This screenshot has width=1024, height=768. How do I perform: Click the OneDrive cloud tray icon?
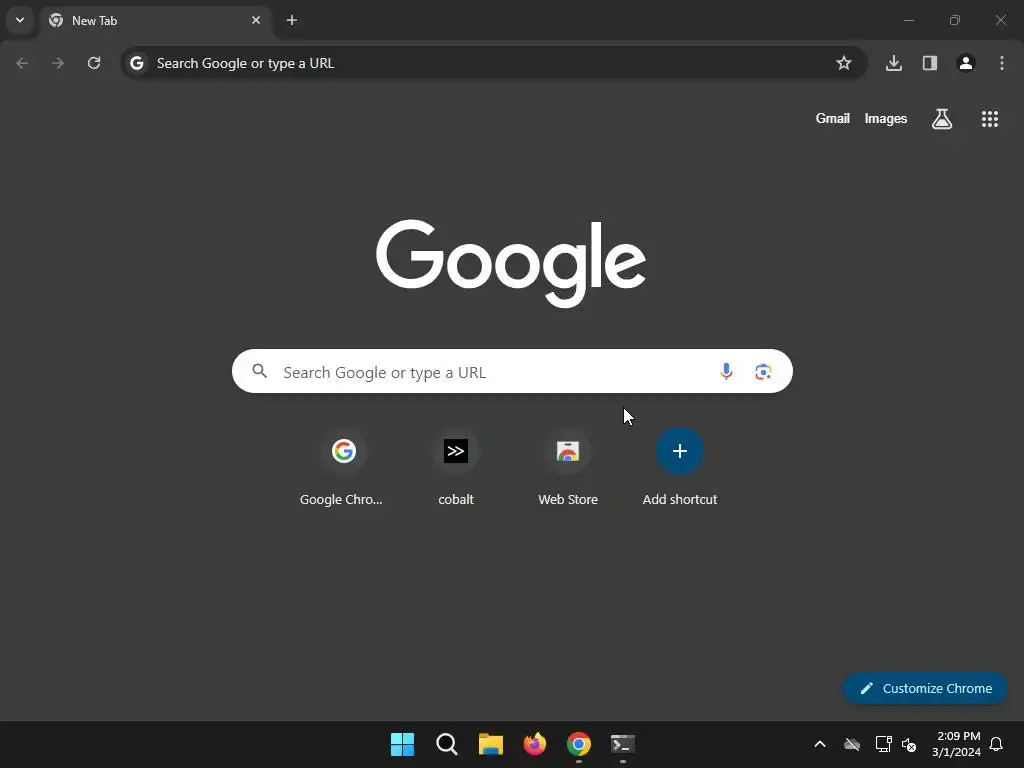coord(852,744)
